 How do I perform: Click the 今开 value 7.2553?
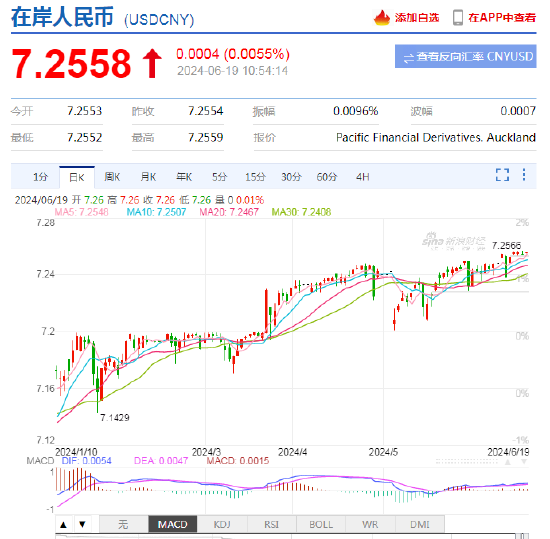85,111
